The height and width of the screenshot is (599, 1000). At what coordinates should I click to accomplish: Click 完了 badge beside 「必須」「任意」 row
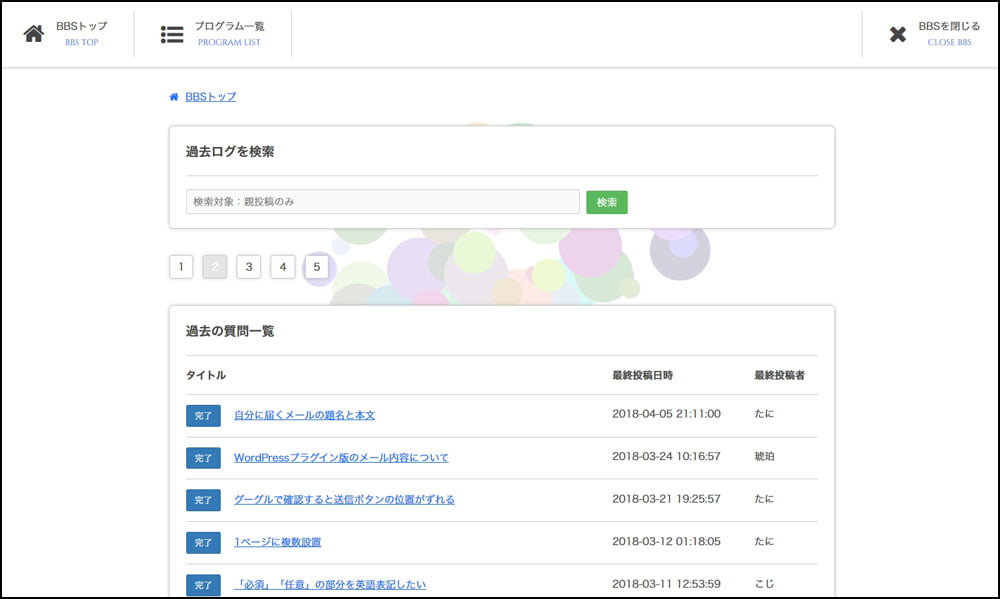click(203, 585)
